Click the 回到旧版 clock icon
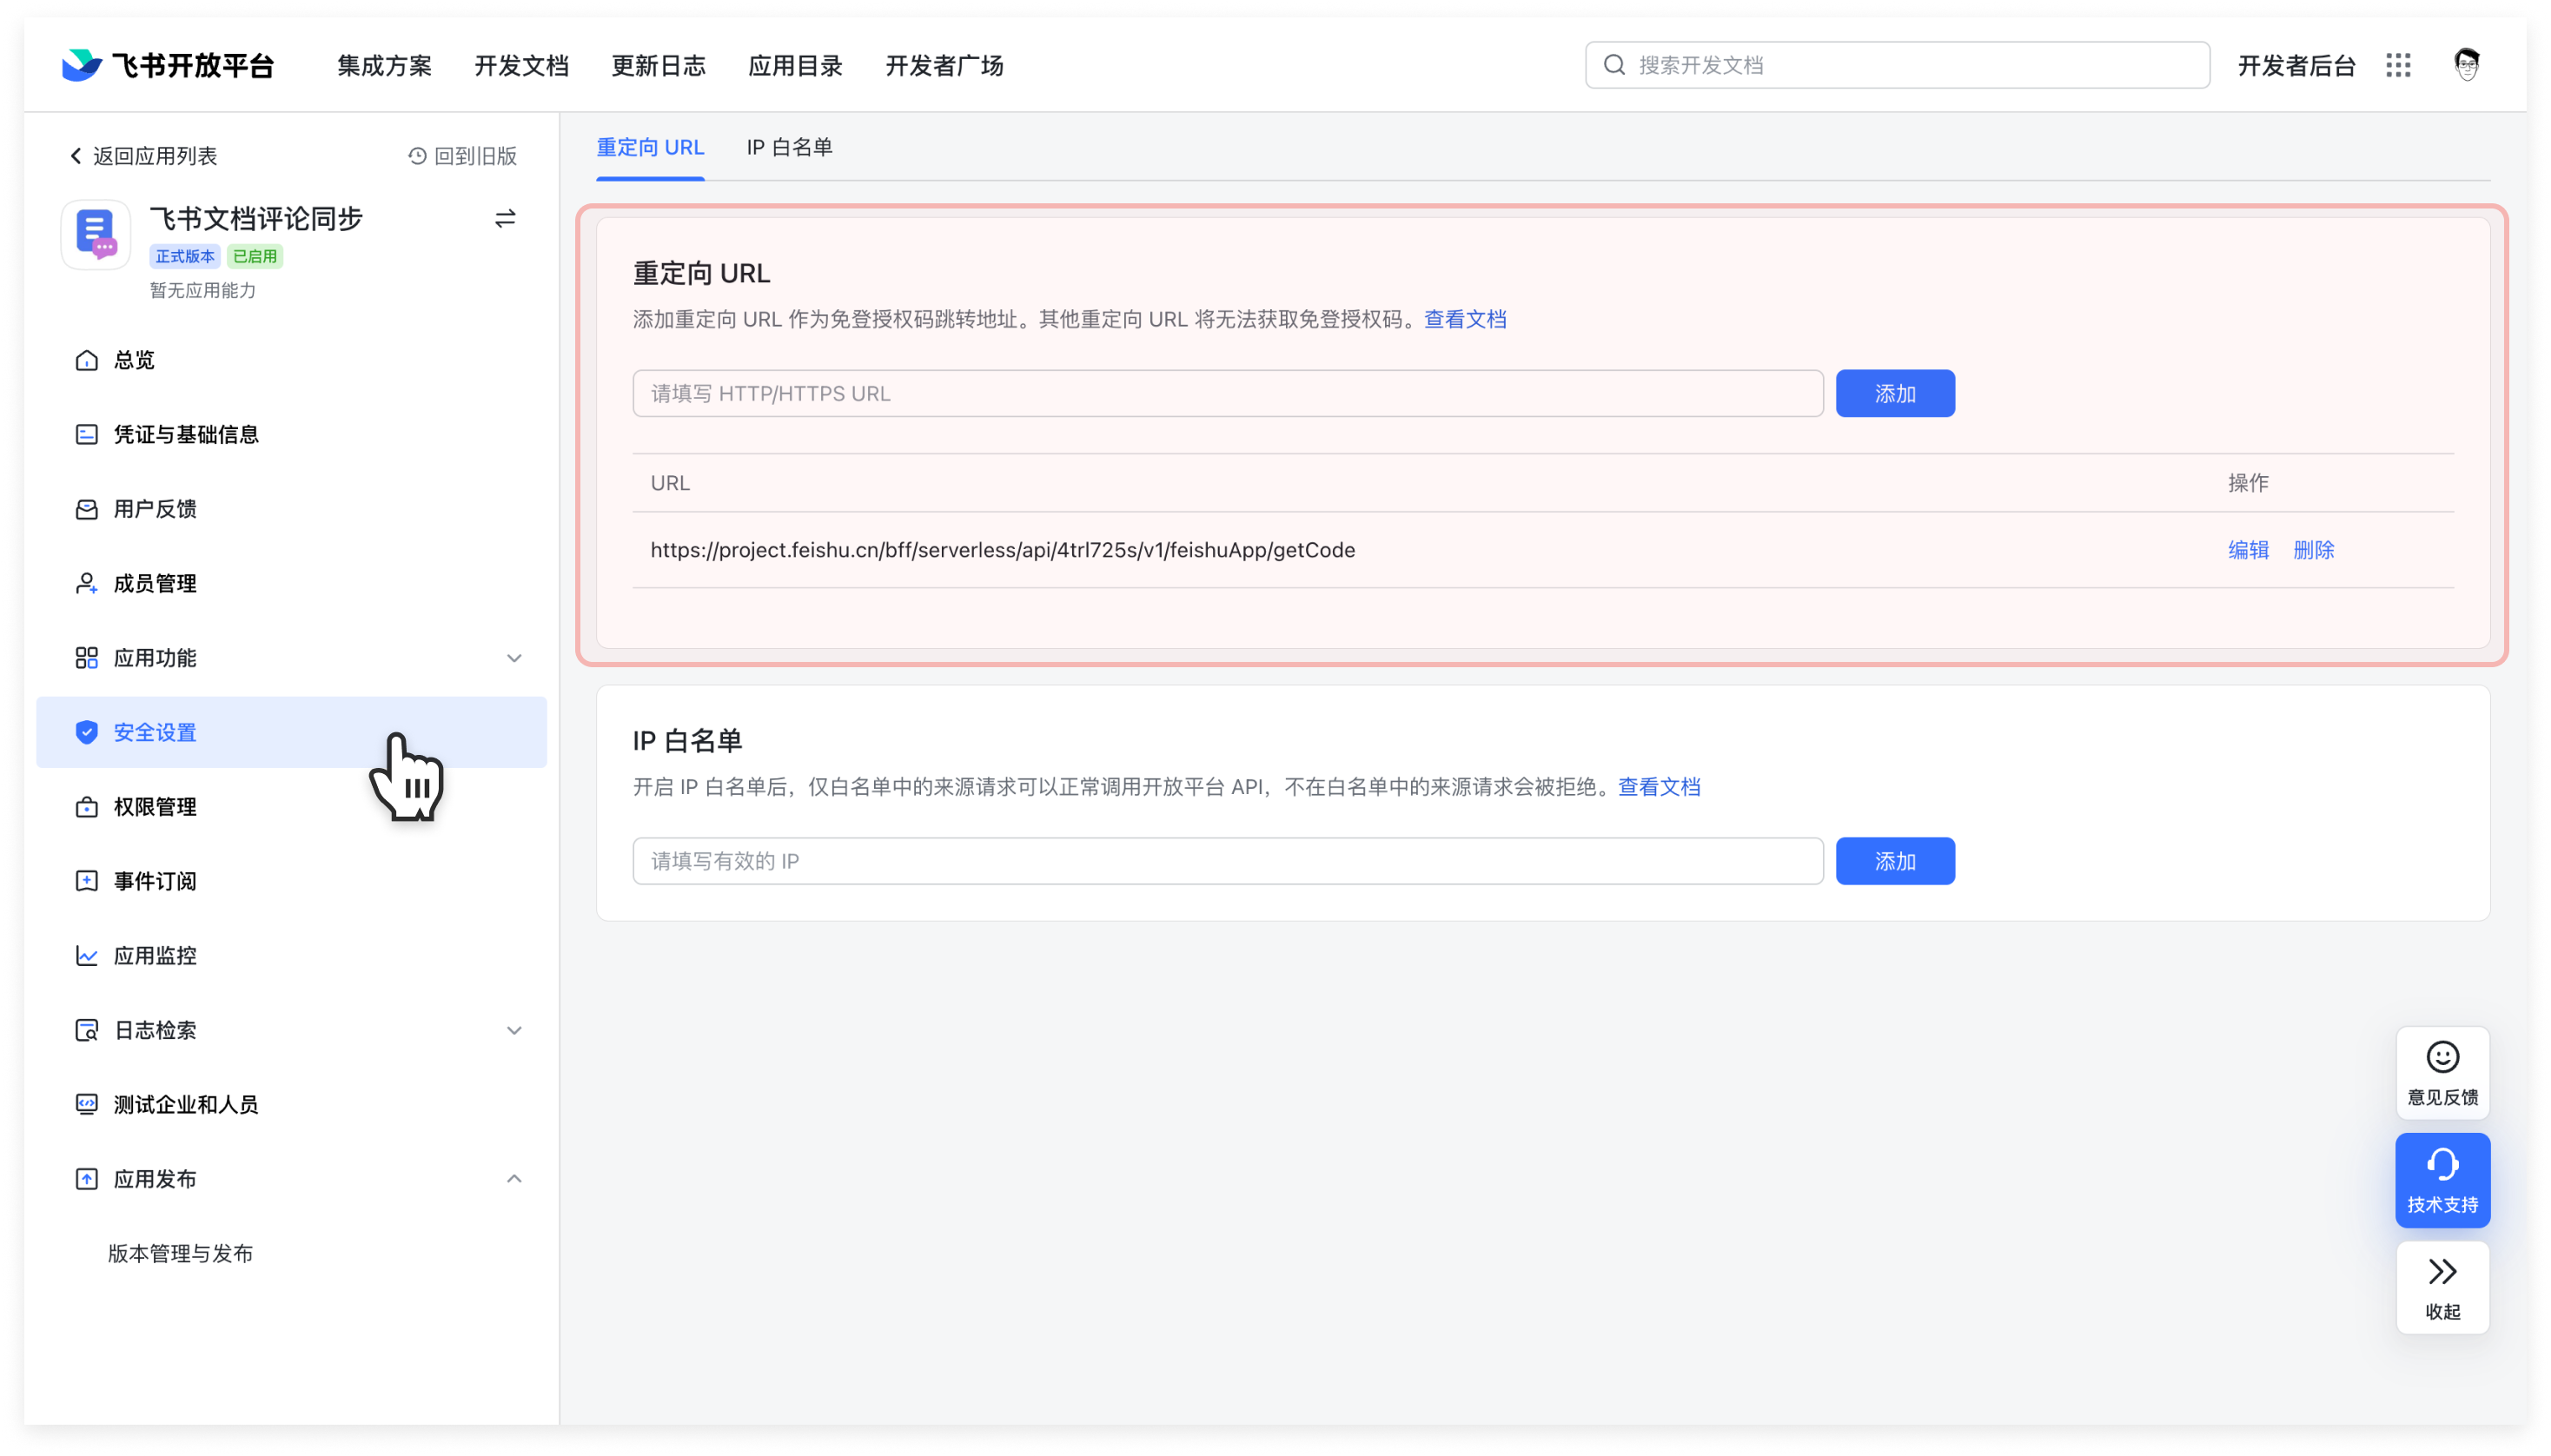 point(417,156)
